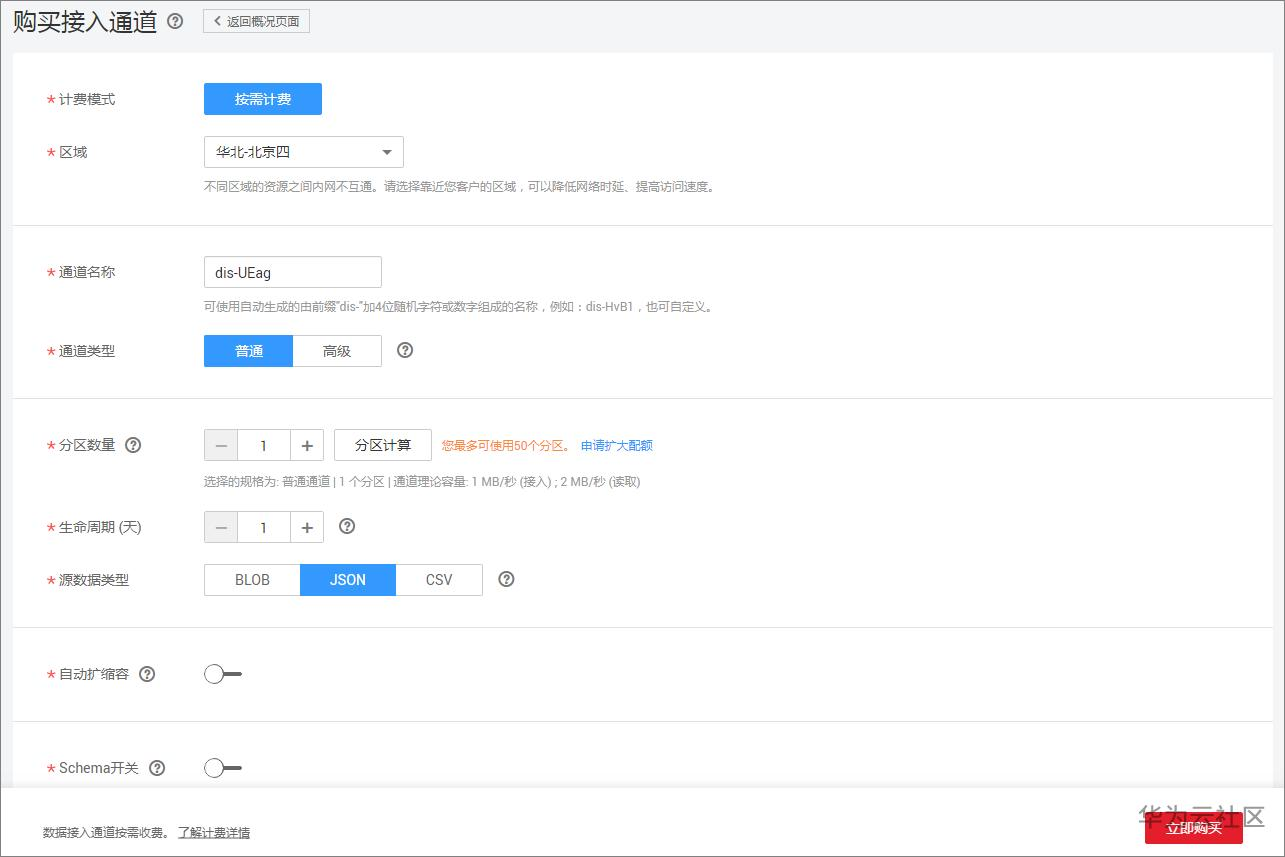Open the question mark beside 源数据类型 options
Screen dimensions: 1285x857
click(x=506, y=579)
